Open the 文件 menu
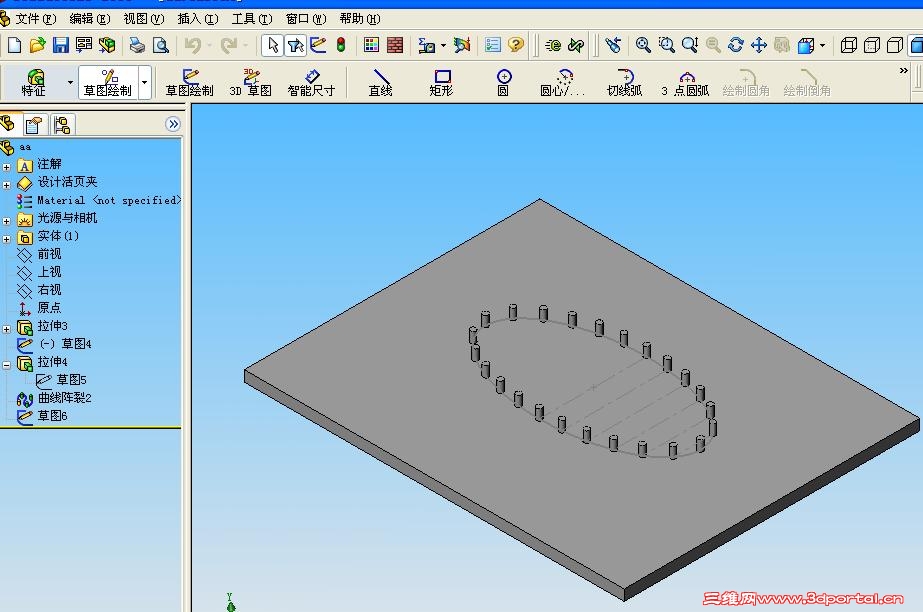 click(x=35, y=19)
